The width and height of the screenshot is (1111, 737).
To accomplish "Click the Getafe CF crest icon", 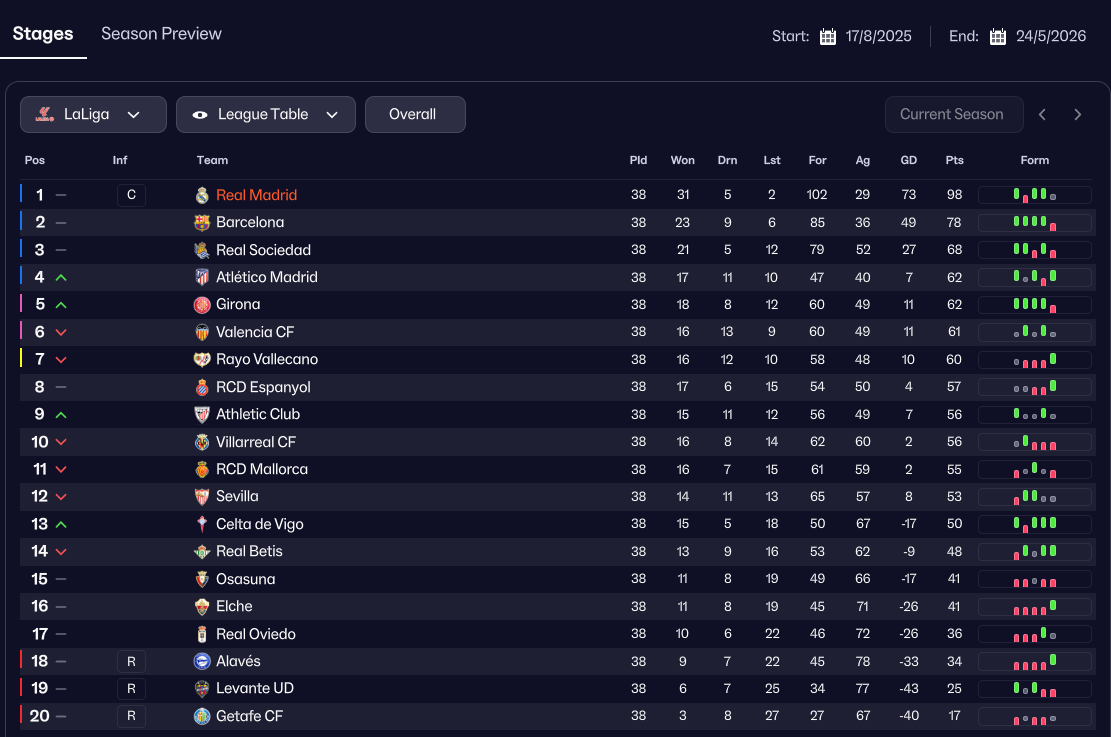I will click(x=202, y=716).
